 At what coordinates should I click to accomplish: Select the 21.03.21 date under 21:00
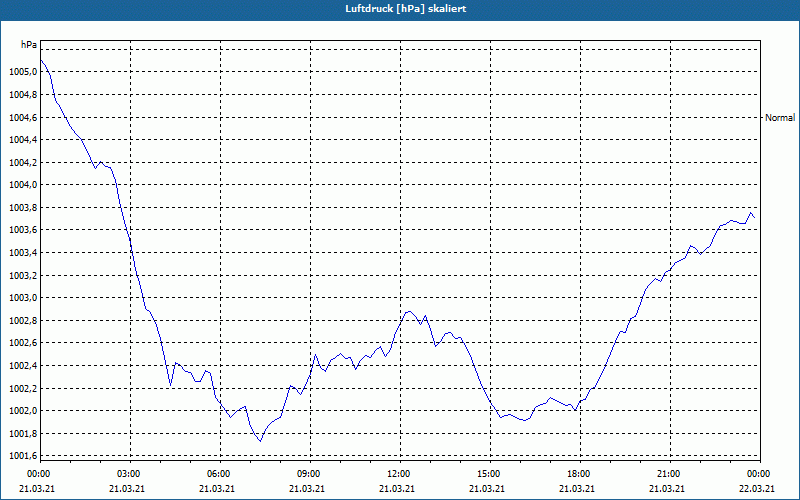pos(667,488)
